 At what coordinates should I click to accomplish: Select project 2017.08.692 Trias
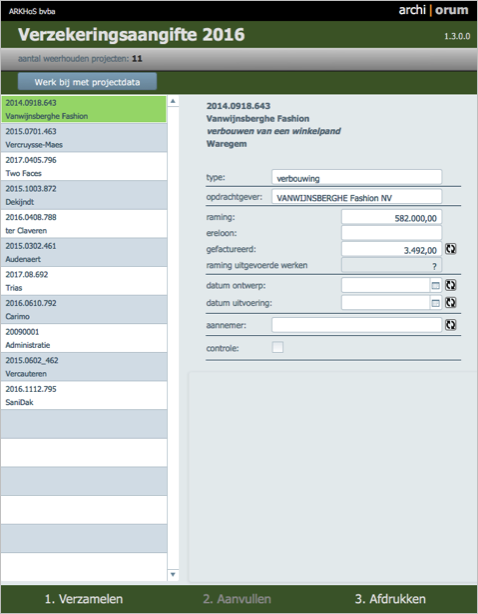click(x=84, y=281)
